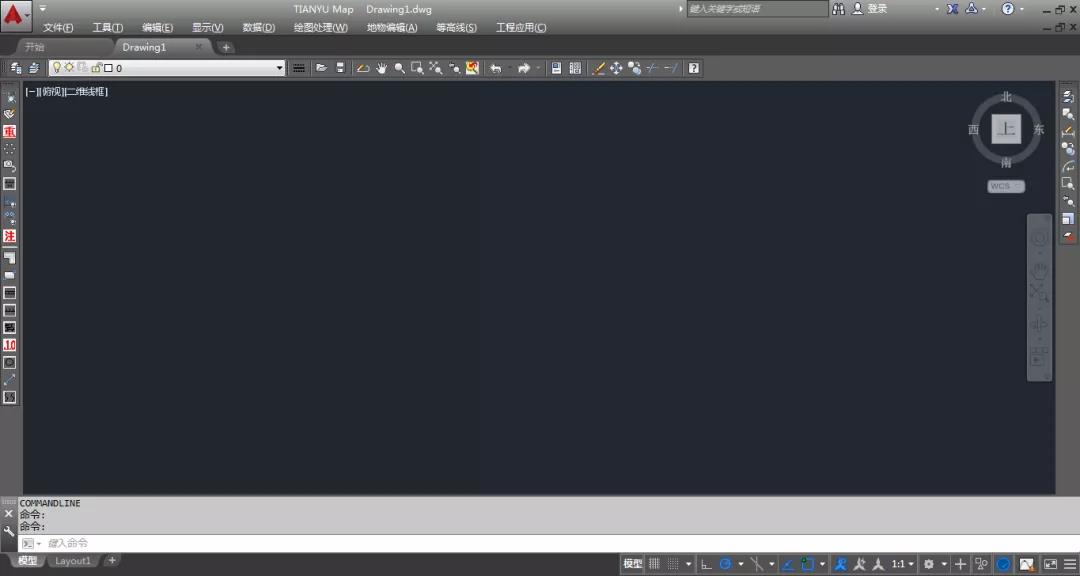1080x576 pixels.
Task: Toggle snap mode dotted grid in status bar
Action: tap(673, 564)
